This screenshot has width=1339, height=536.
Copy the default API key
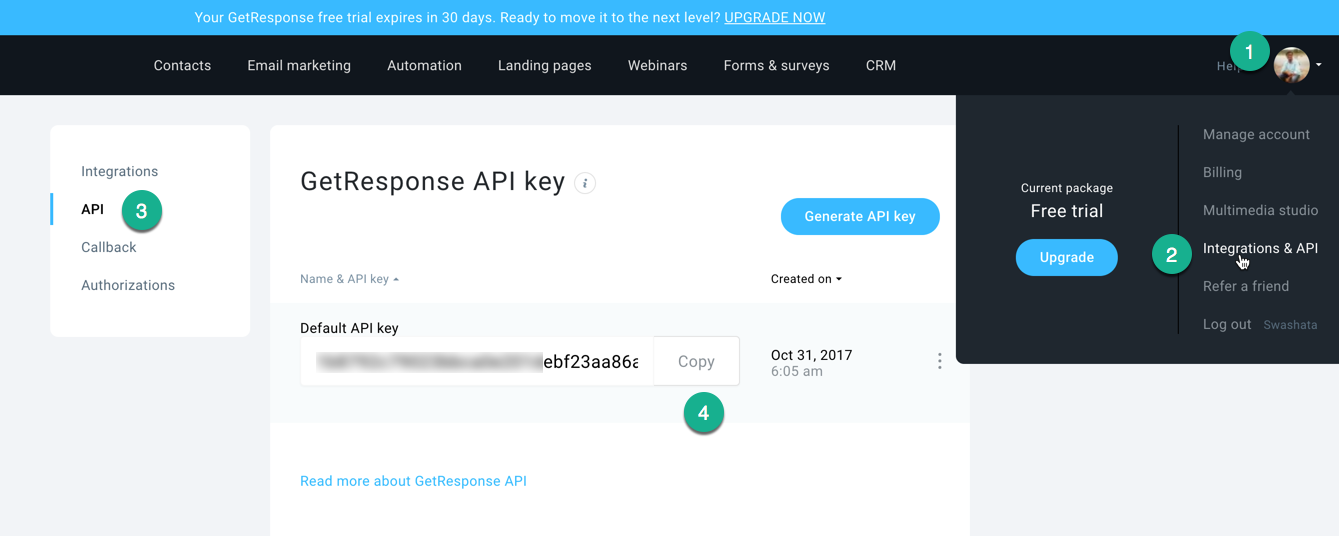pyautogui.click(x=696, y=361)
